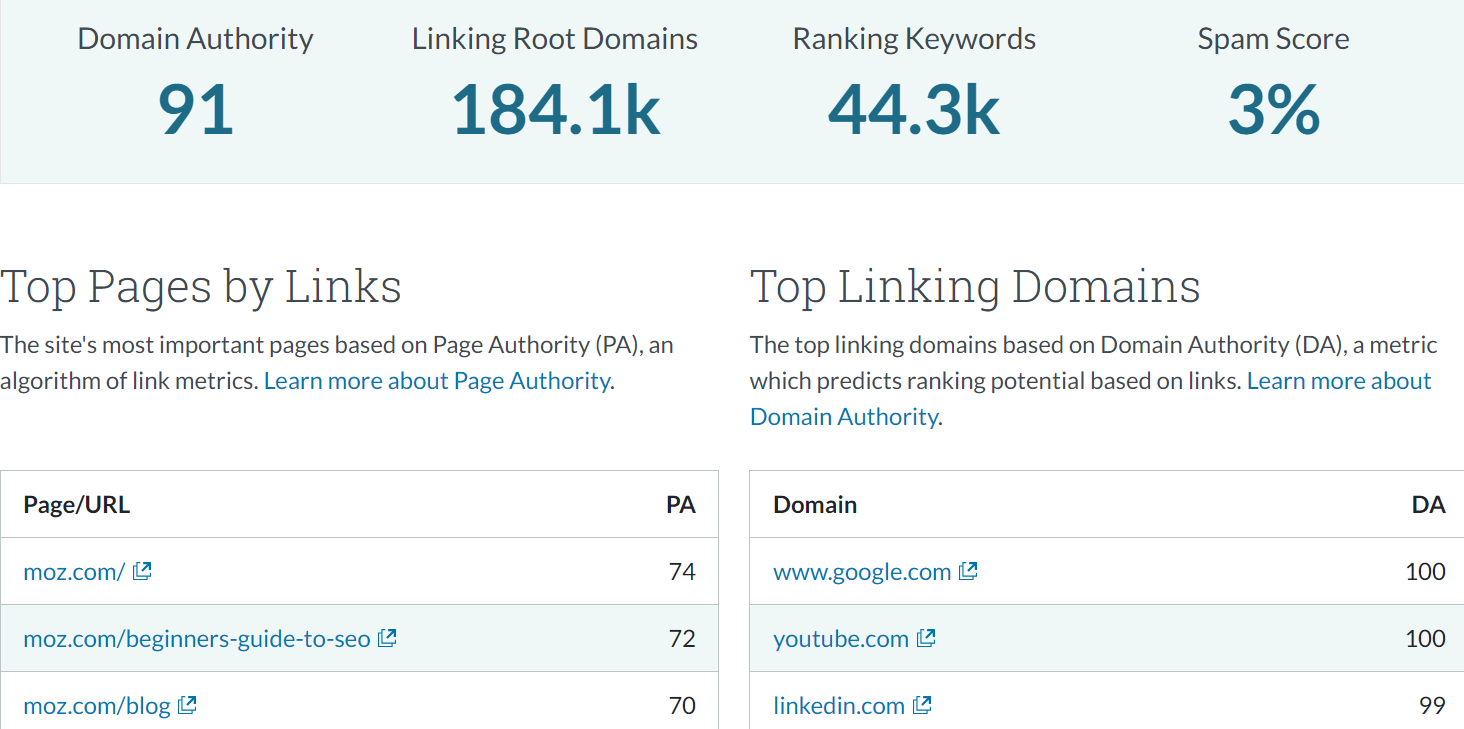
Task: Open external link icon beside moz.com/blog
Action: click(x=187, y=705)
